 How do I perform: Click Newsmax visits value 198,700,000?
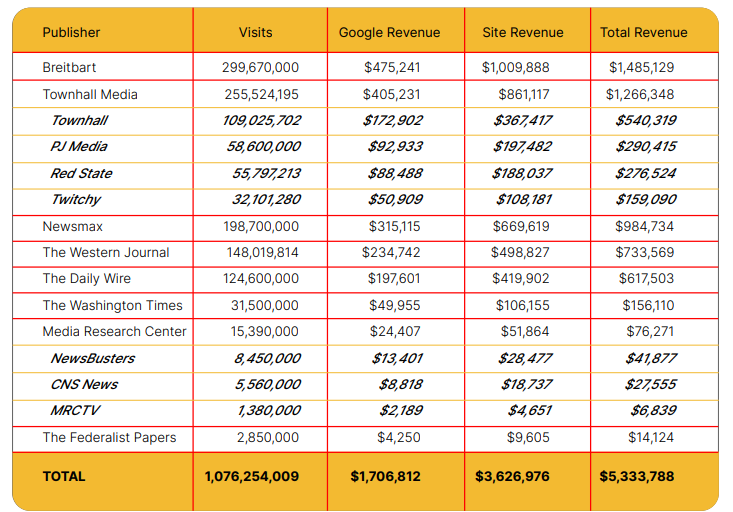pyautogui.click(x=260, y=227)
